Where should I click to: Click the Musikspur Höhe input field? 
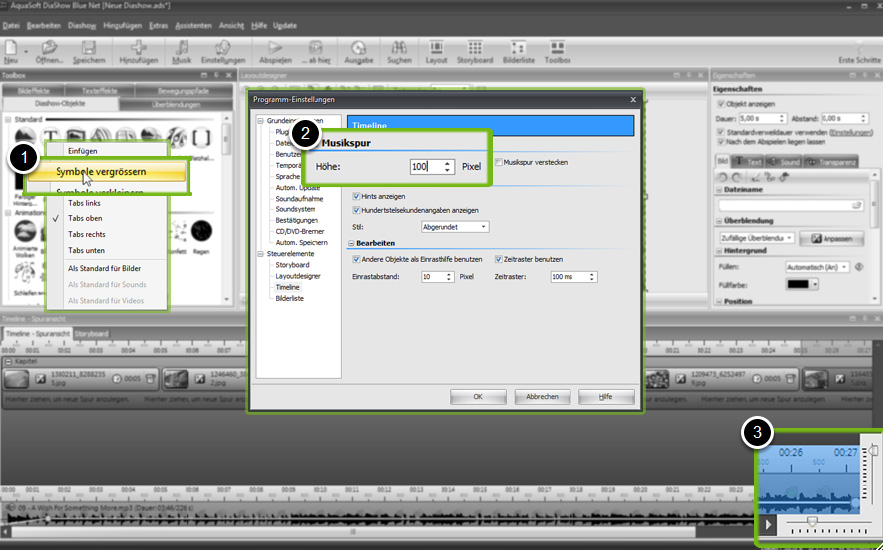[426, 166]
